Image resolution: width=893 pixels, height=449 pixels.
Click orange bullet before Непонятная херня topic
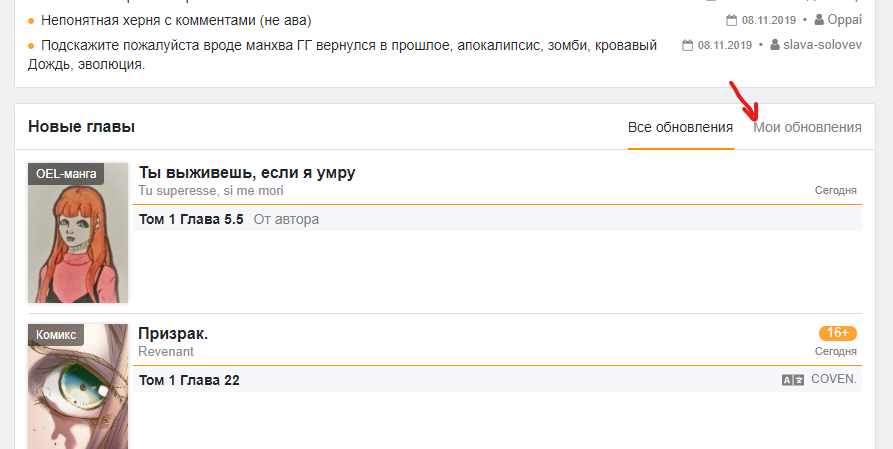31,22
